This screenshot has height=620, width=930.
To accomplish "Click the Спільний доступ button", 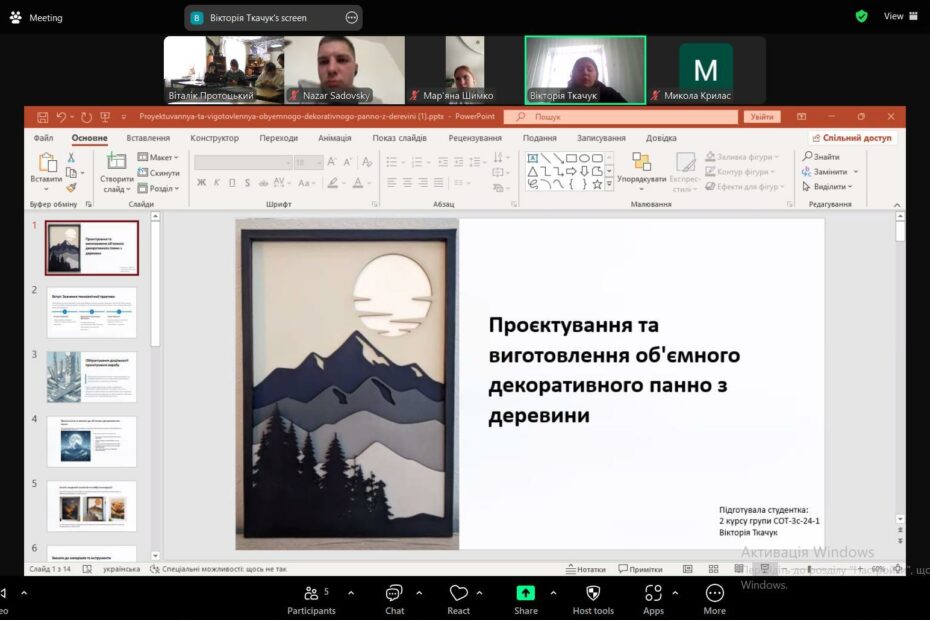I will (853, 138).
